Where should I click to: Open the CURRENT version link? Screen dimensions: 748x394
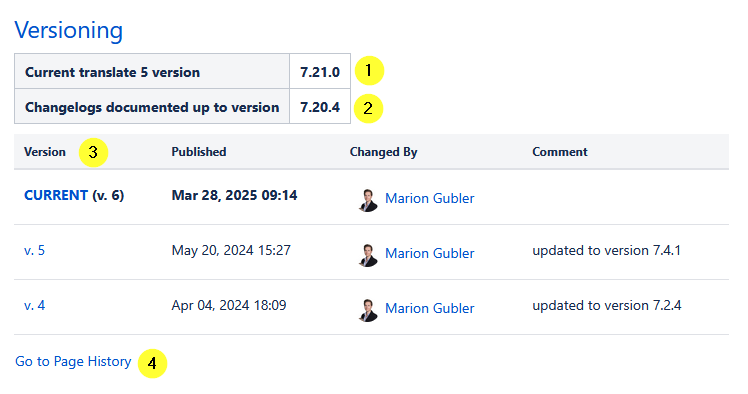(x=56, y=195)
